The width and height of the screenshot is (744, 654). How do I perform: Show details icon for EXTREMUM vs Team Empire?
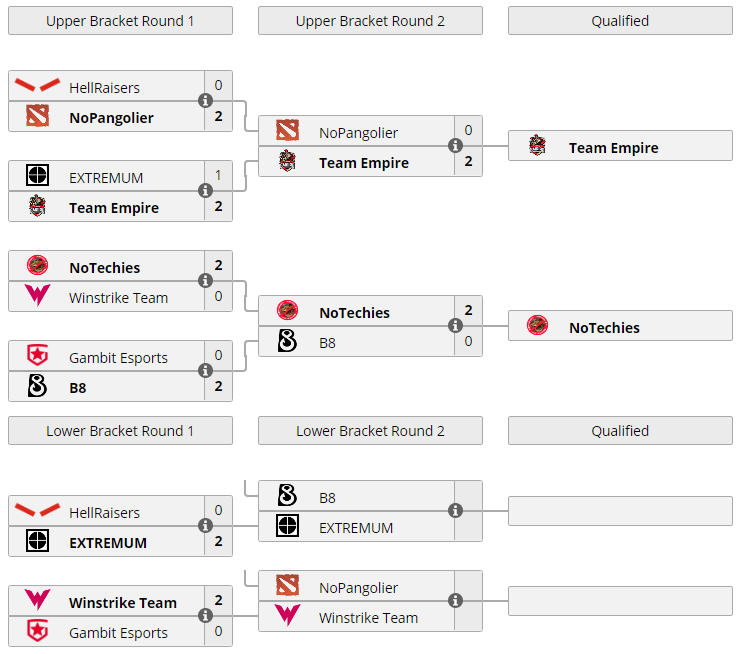205,191
